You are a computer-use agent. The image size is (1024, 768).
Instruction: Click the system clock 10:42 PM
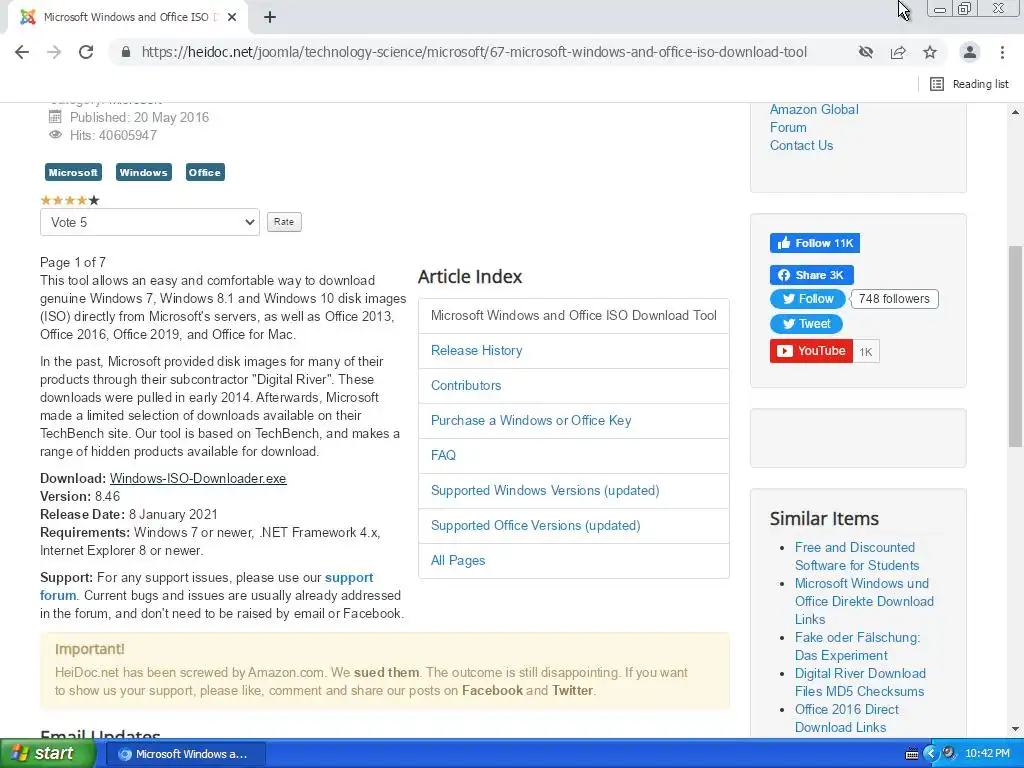coord(987,754)
